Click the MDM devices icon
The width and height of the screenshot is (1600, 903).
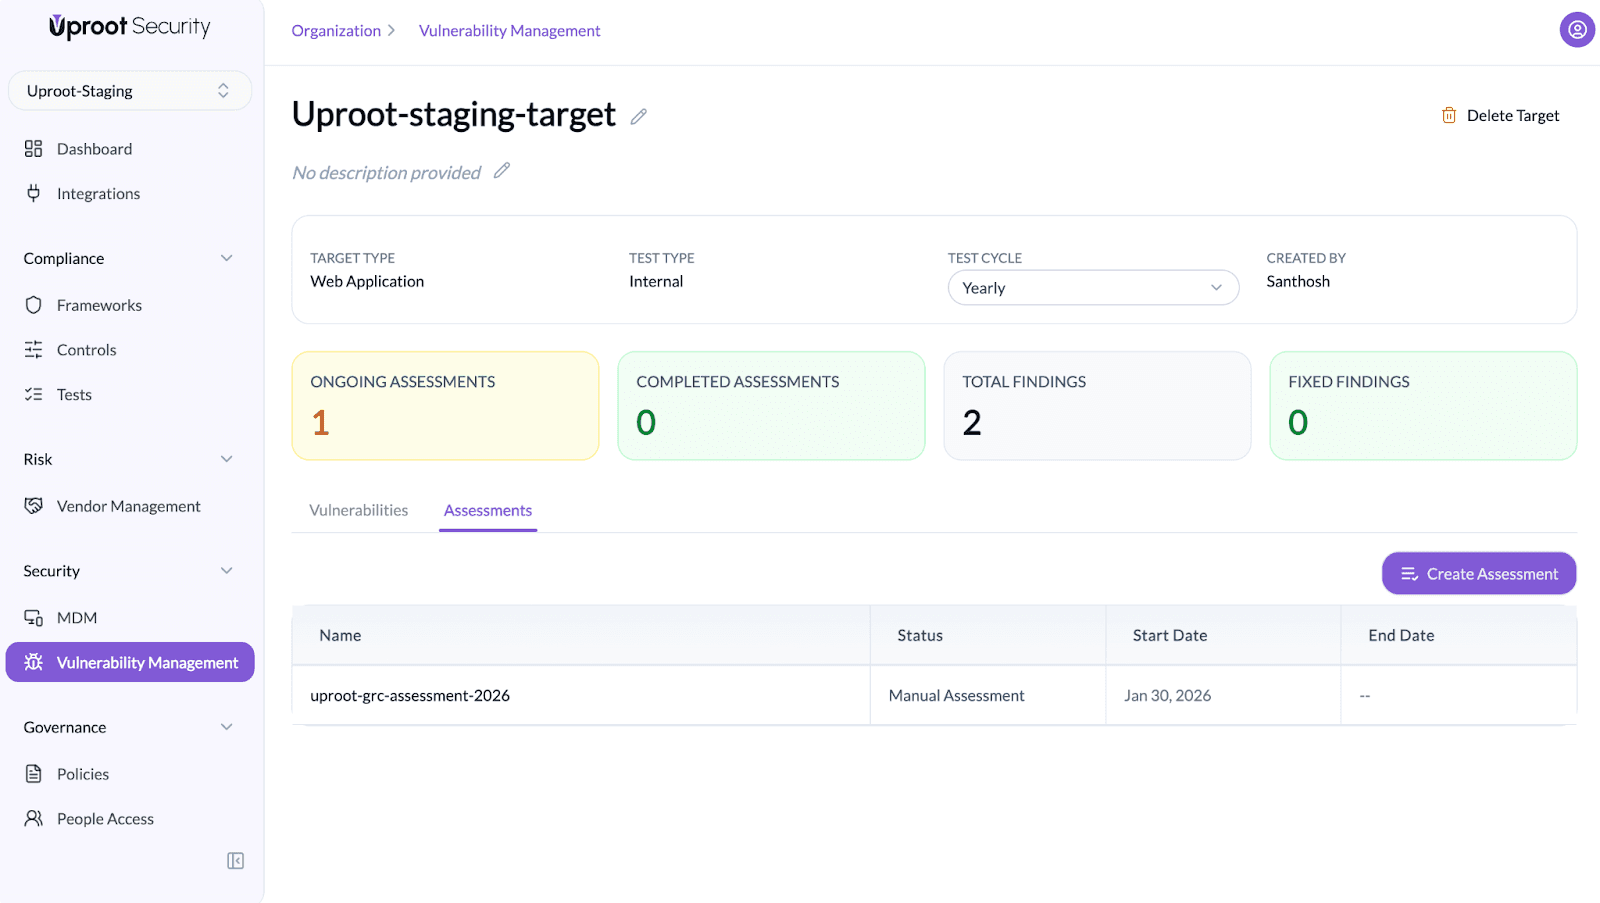click(x=33, y=618)
